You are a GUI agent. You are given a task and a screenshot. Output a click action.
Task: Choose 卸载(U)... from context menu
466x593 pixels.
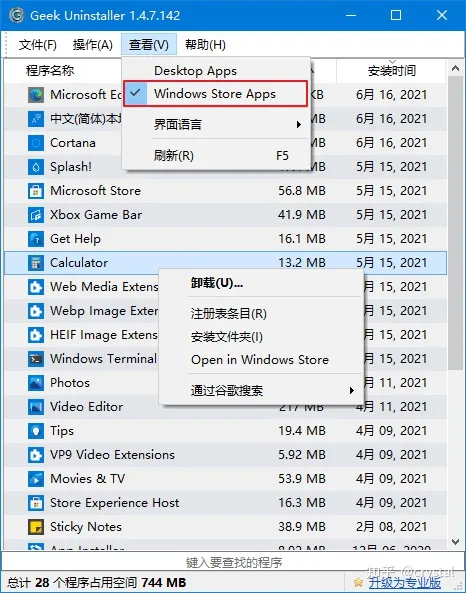pos(217,283)
